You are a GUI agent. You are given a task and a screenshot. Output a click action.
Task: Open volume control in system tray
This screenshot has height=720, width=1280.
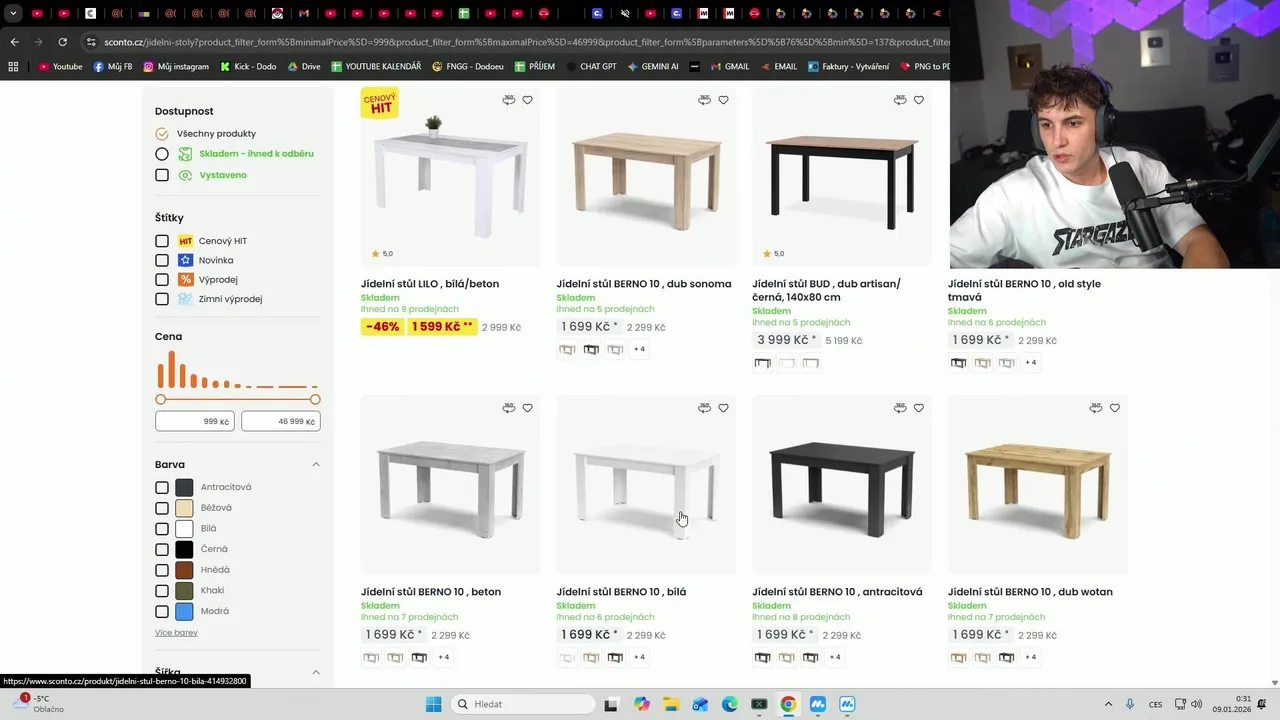(x=1197, y=704)
